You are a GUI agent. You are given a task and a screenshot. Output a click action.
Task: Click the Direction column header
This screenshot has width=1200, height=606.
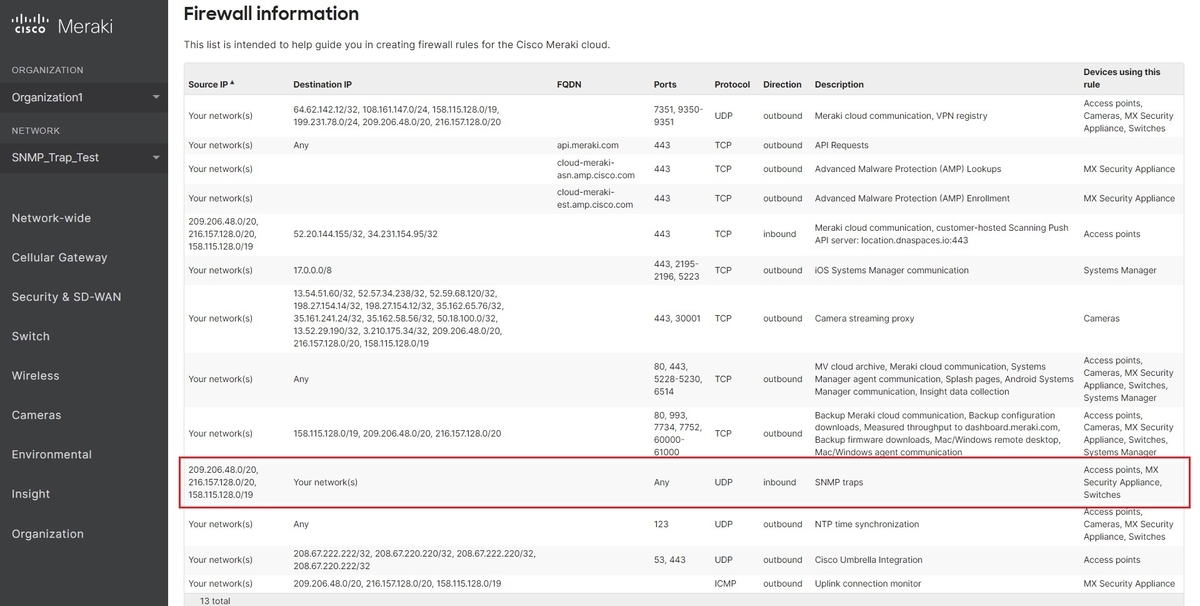782,85
